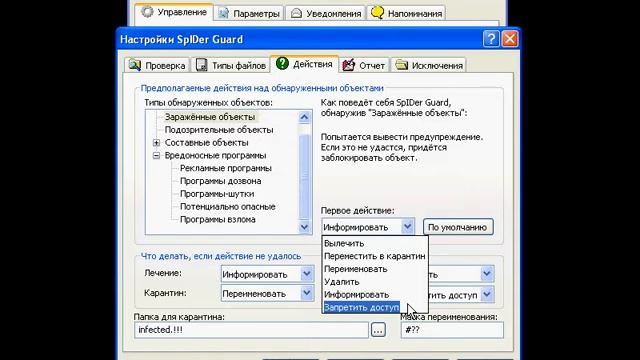Select Составные объекты tree item
640x360 pixels.
click(x=206, y=142)
